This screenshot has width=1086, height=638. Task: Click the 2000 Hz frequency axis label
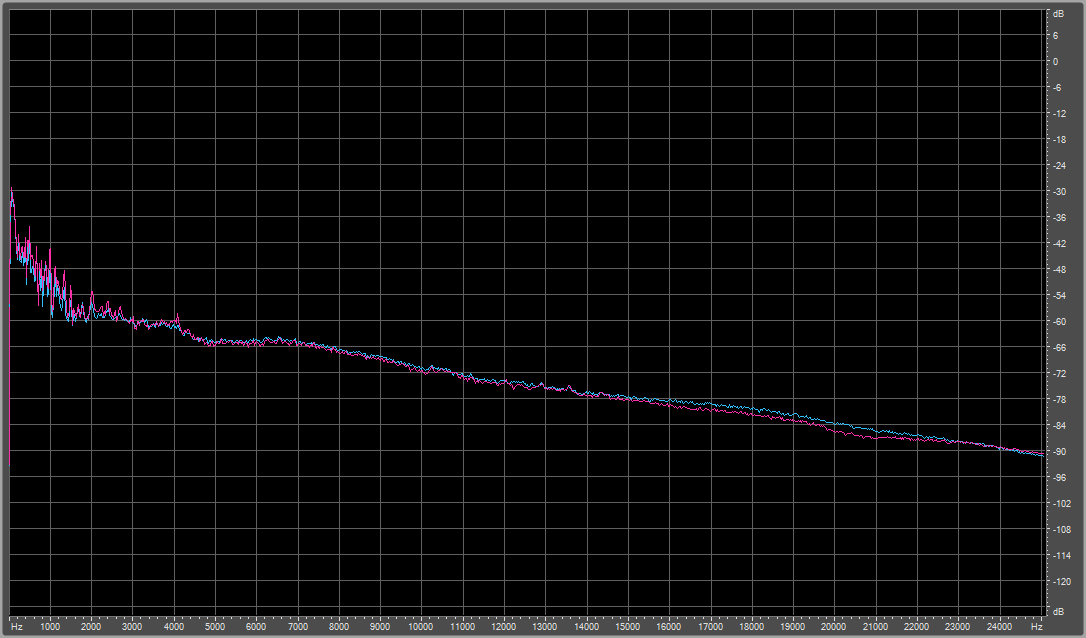[91, 626]
